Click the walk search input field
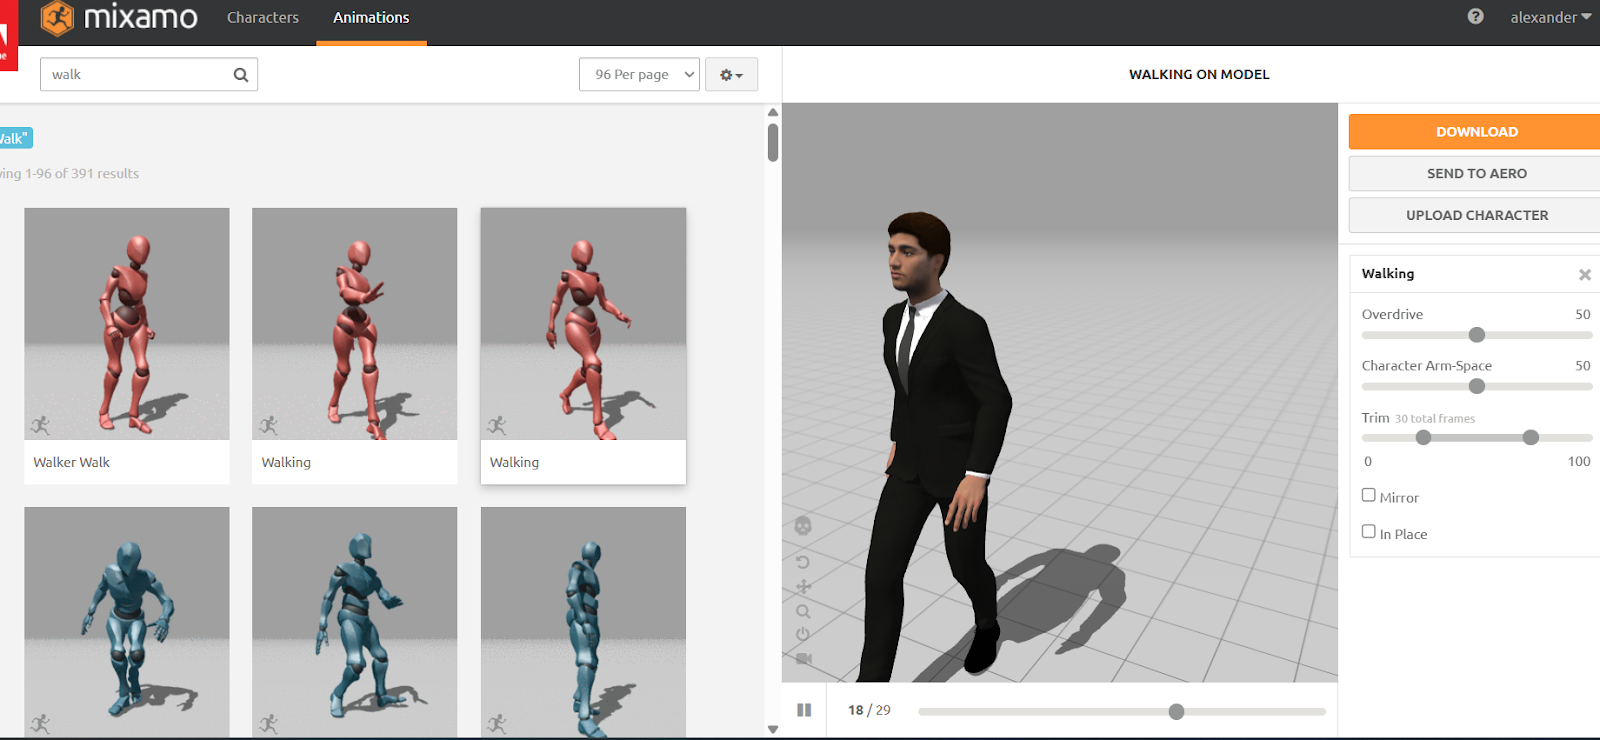Viewport: 1600px width, 740px height. (149, 74)
